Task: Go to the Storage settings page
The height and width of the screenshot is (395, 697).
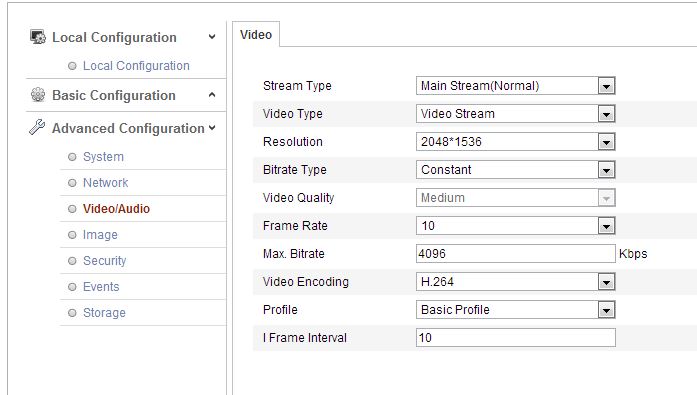Action: pos(104,312)
